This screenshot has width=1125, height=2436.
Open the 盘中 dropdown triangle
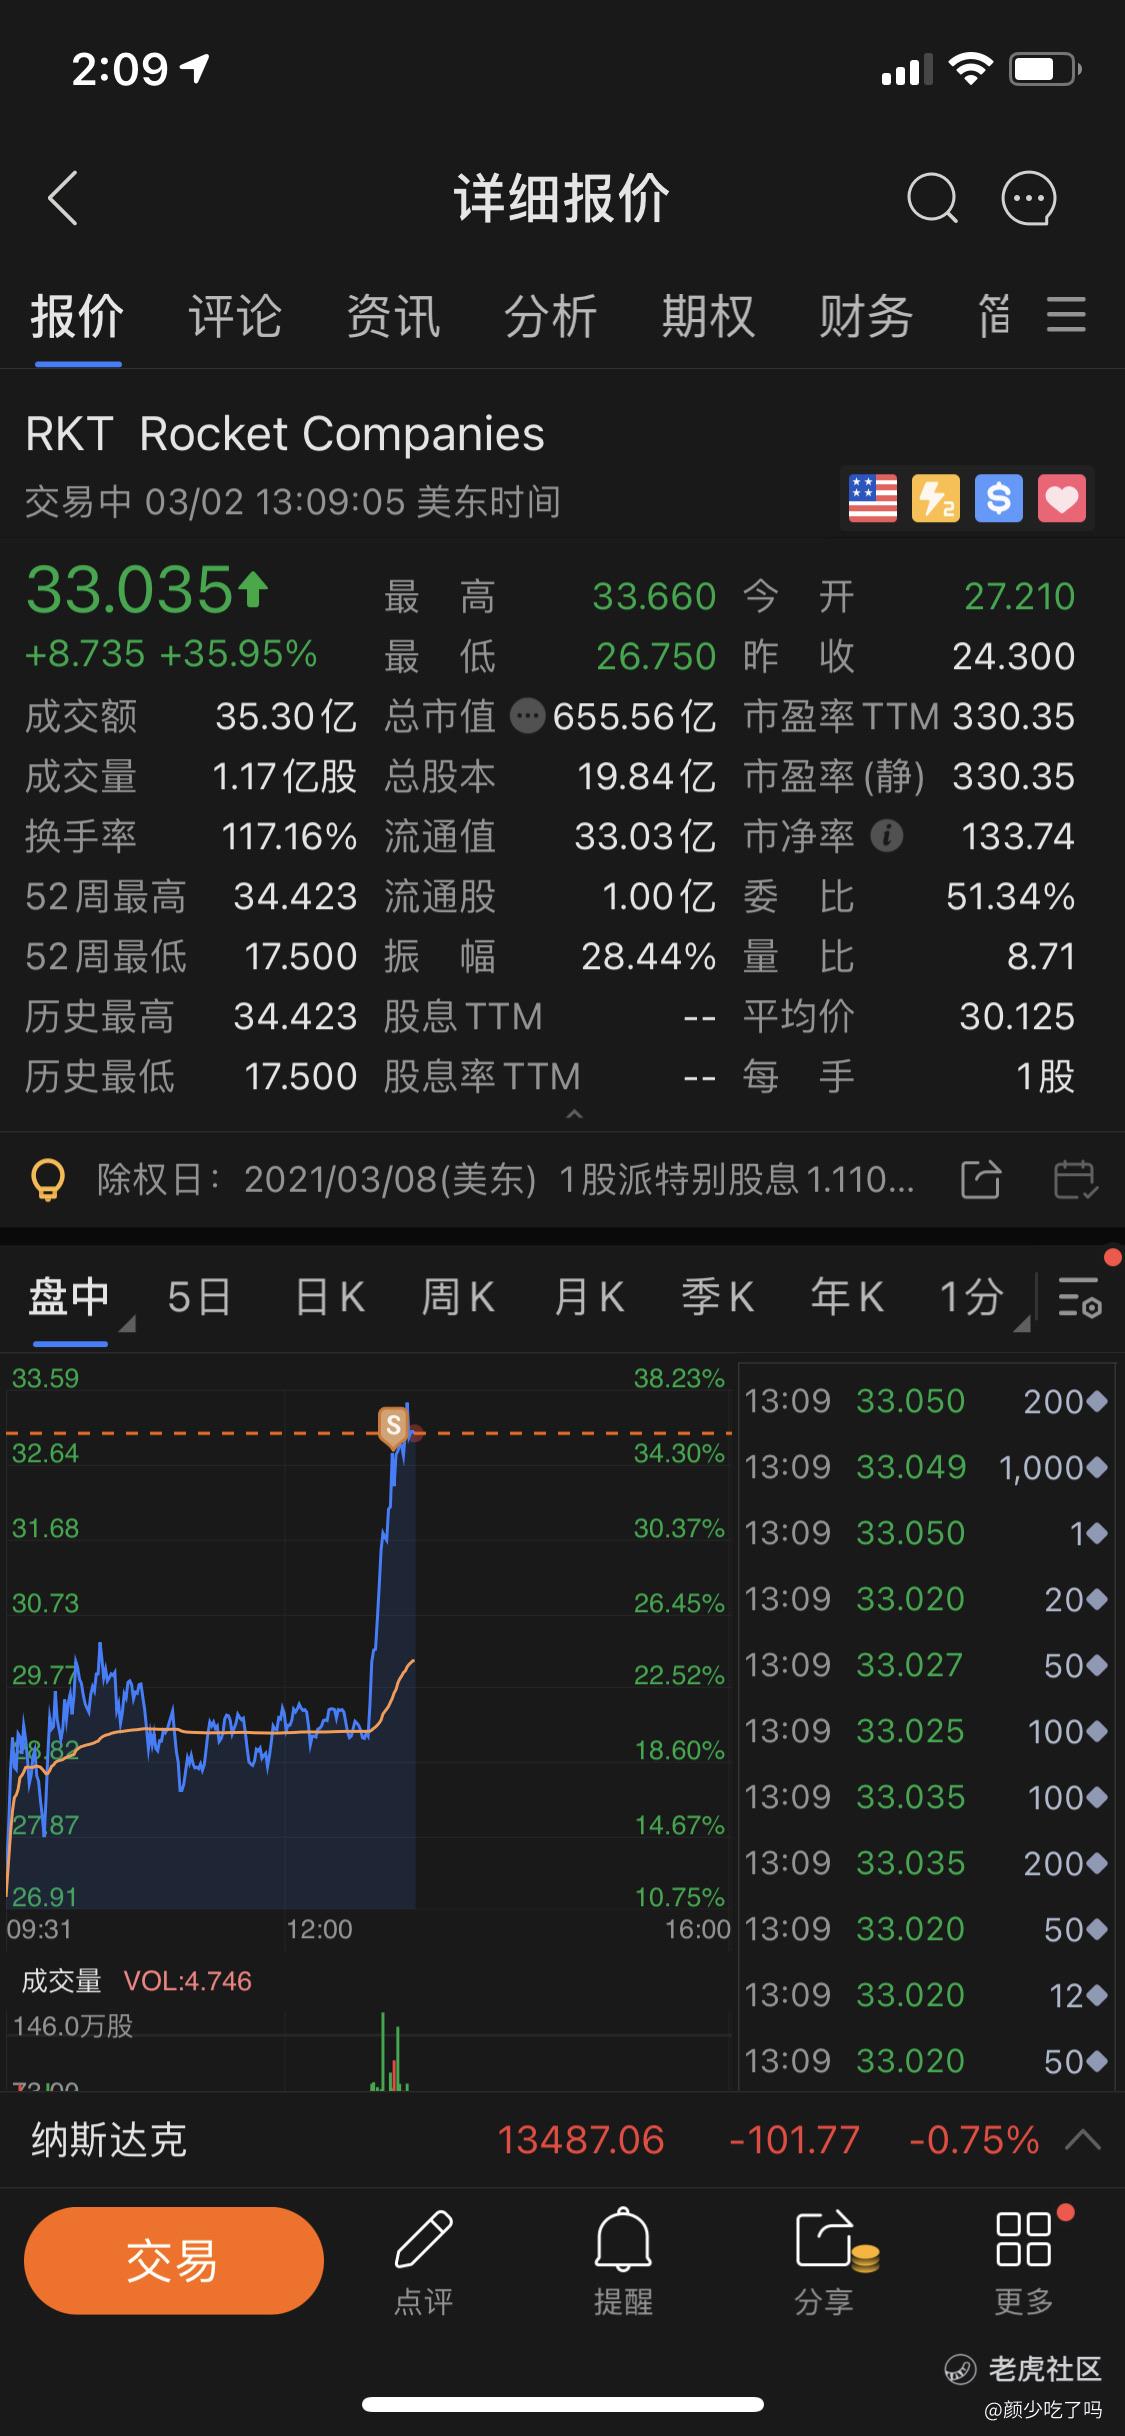127,1324
